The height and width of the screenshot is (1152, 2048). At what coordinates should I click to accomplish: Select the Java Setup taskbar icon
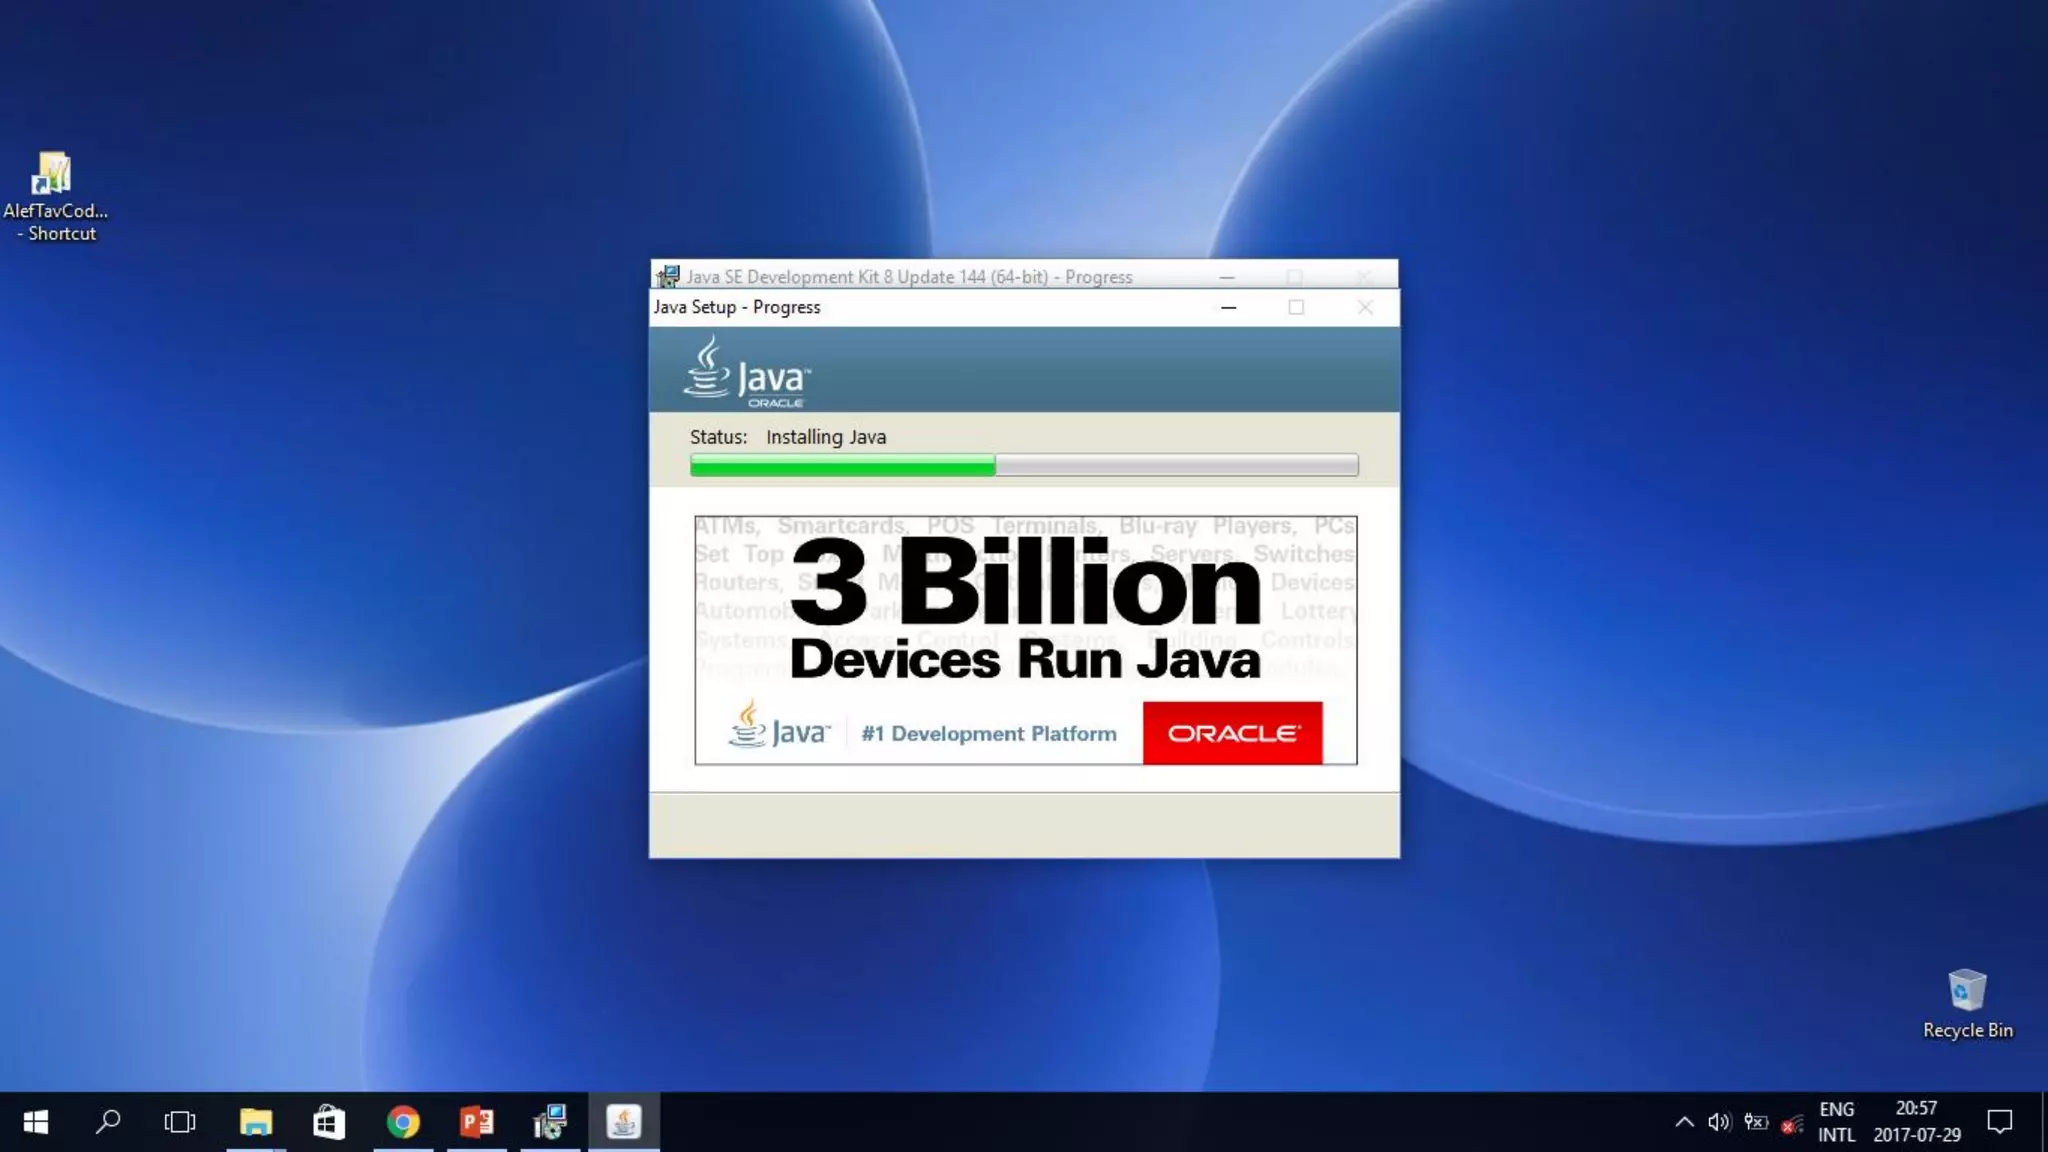coord(624,1122)
